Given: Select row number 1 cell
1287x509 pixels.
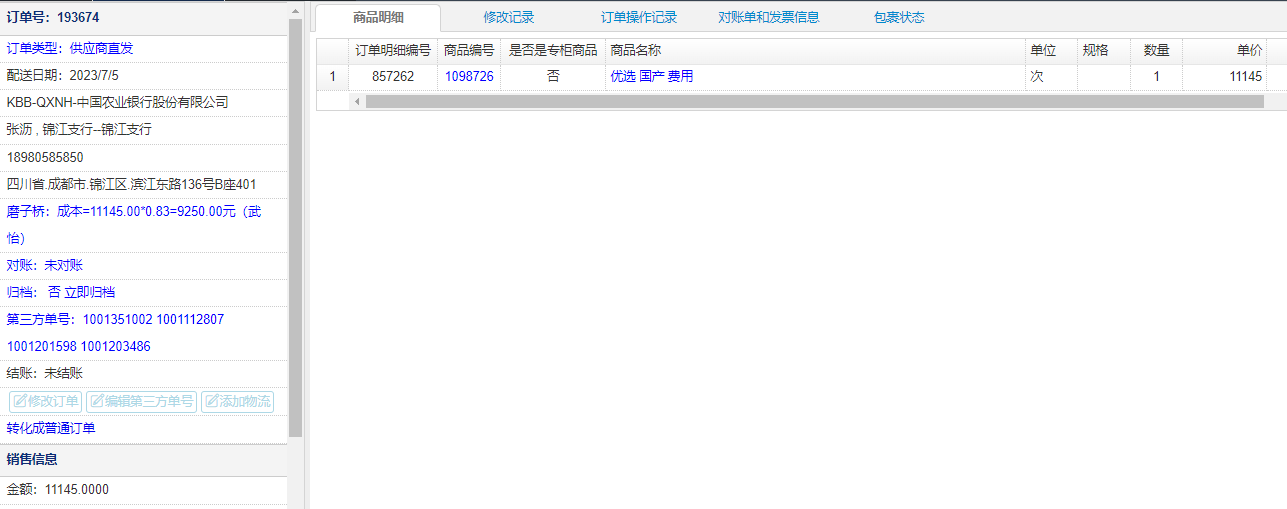Looking at the screenshot, I should point(332,76).
